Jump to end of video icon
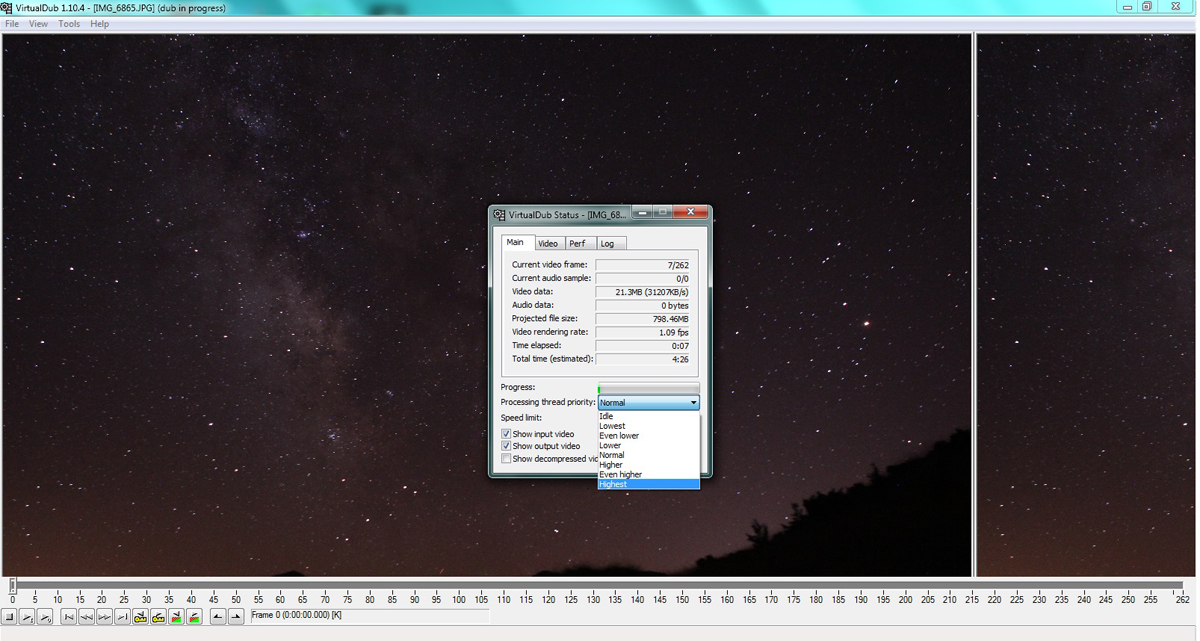The width and height of the screenshot is (1200, 641). [122, 617]
